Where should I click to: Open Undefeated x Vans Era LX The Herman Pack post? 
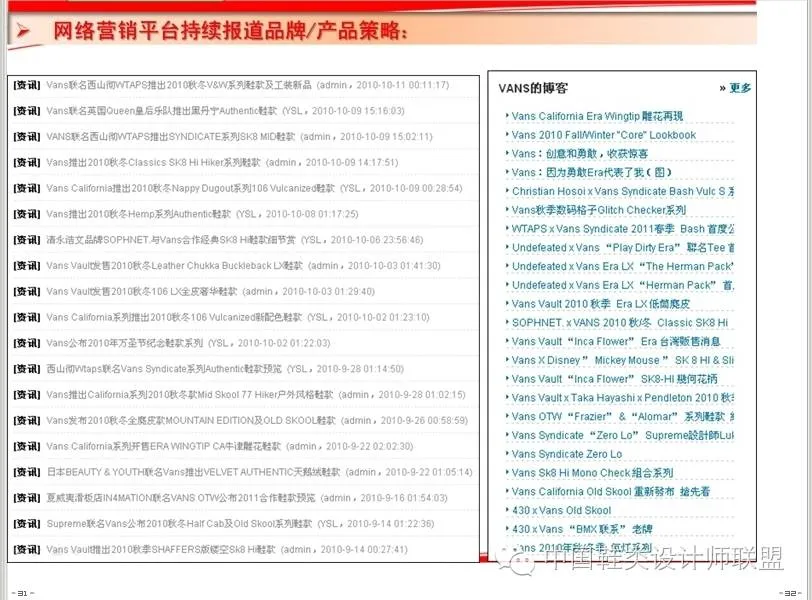(x=623, y=266)
